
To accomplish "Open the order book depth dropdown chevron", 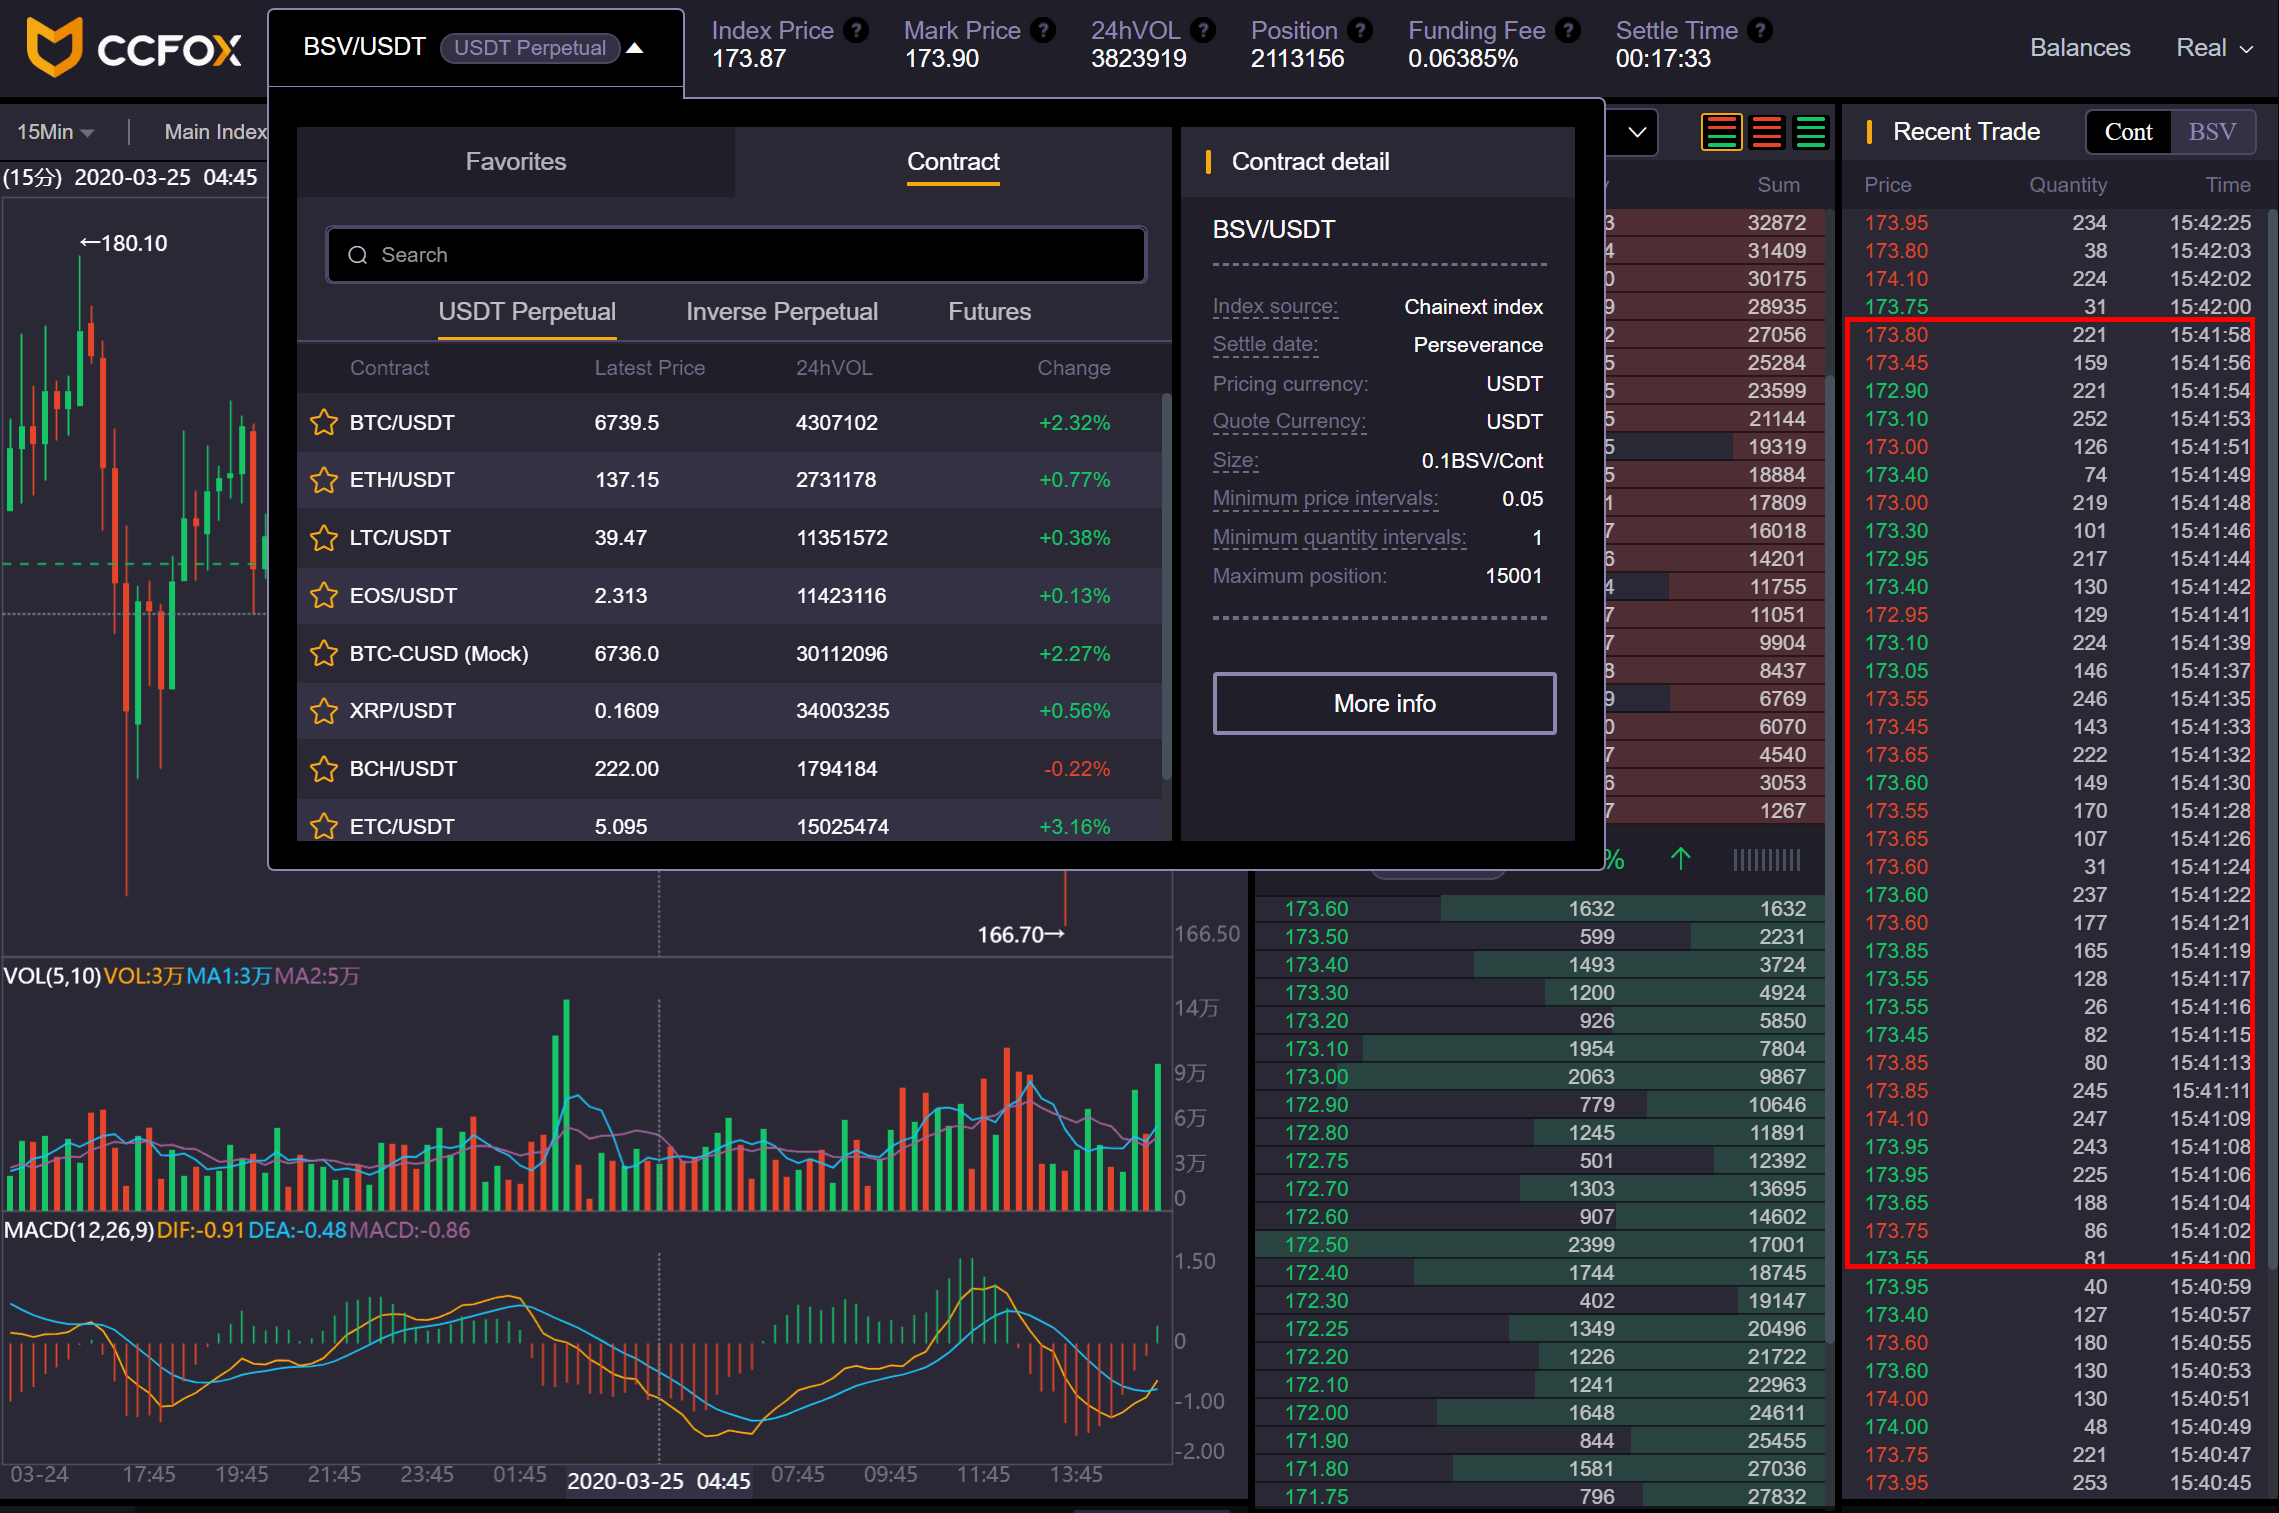I will [1637, 132].
